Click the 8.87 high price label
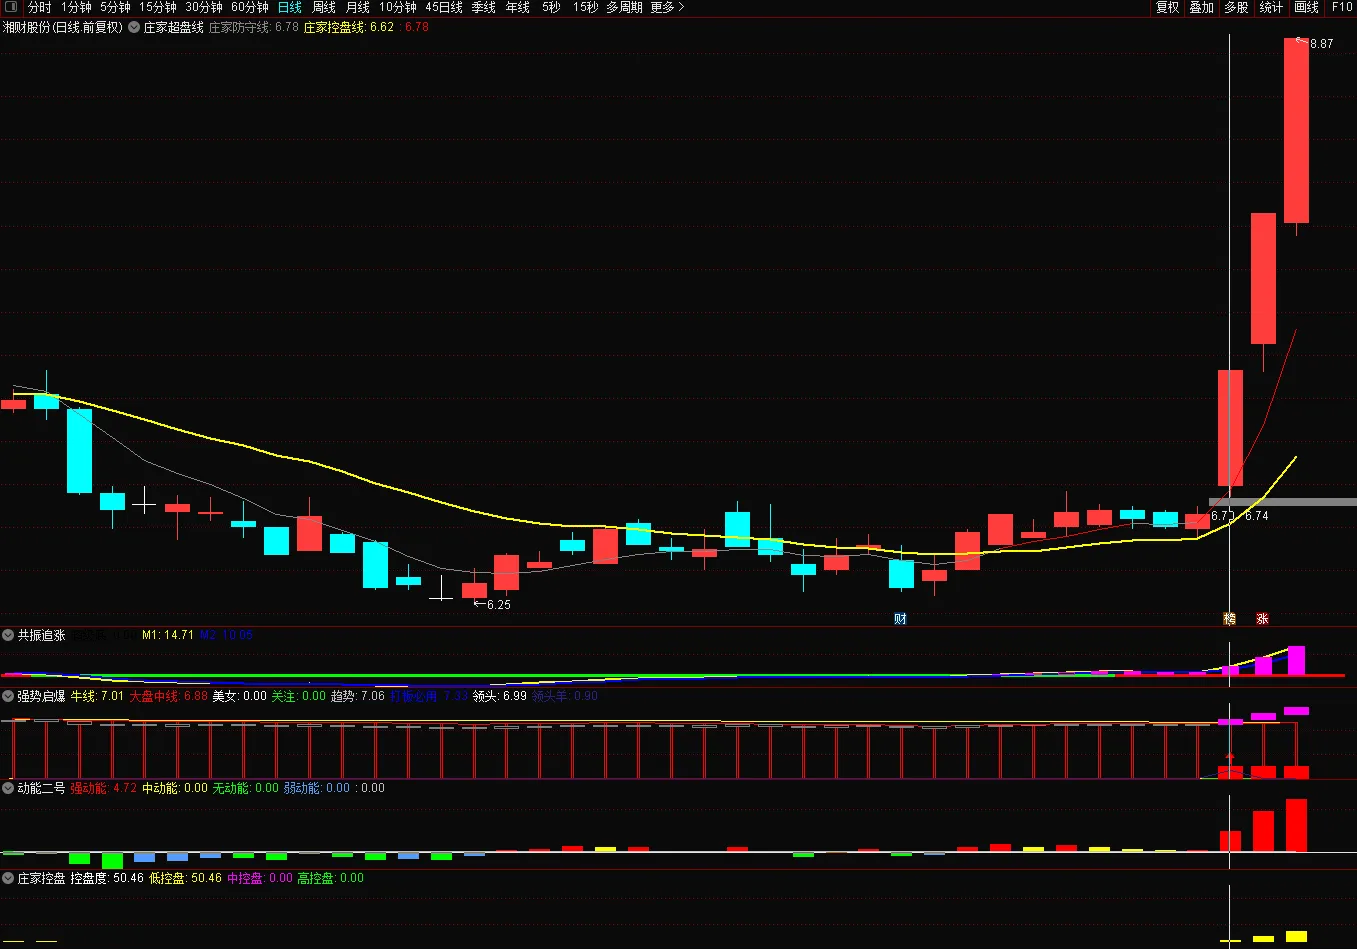The width and height of the screenshot is (1357, 949). tap(1321, 44)
